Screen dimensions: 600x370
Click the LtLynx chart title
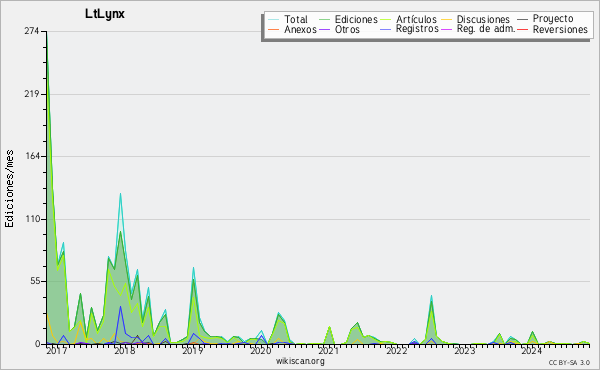click(x=105, y=14)
